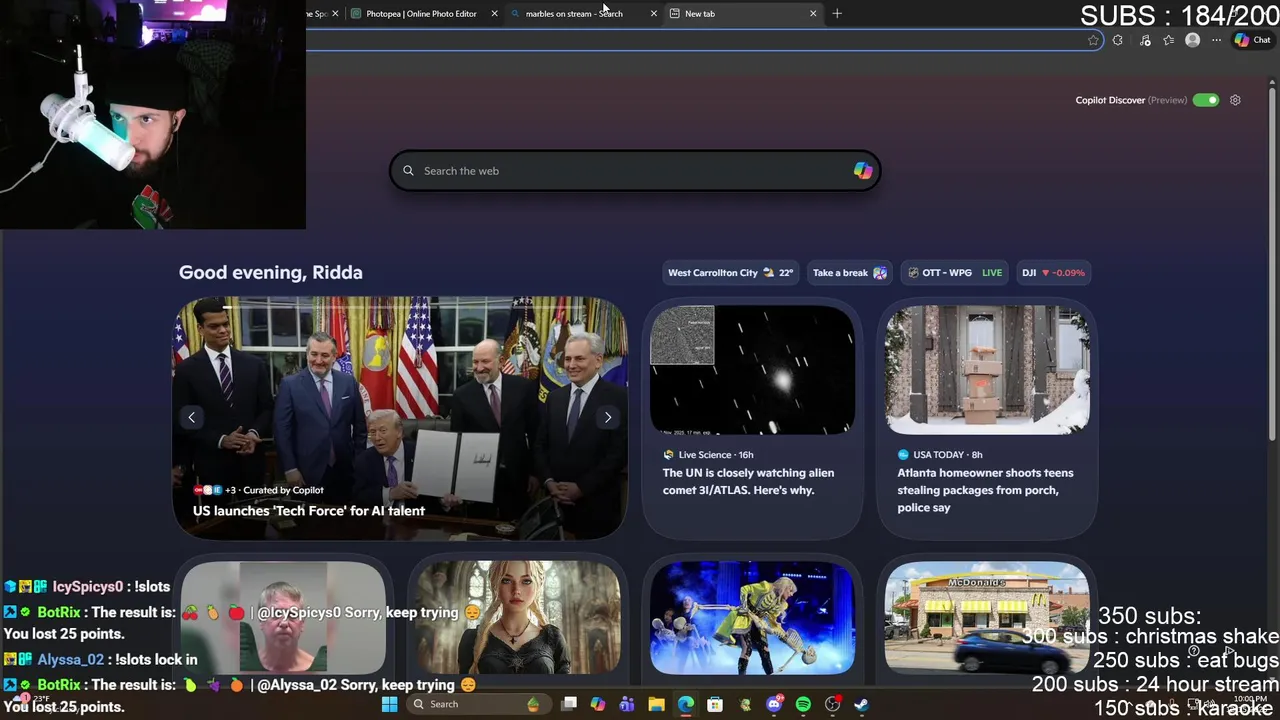Close the marbles on stream tab
Screen dimensions: 1280x720
(x=653, y=14)
